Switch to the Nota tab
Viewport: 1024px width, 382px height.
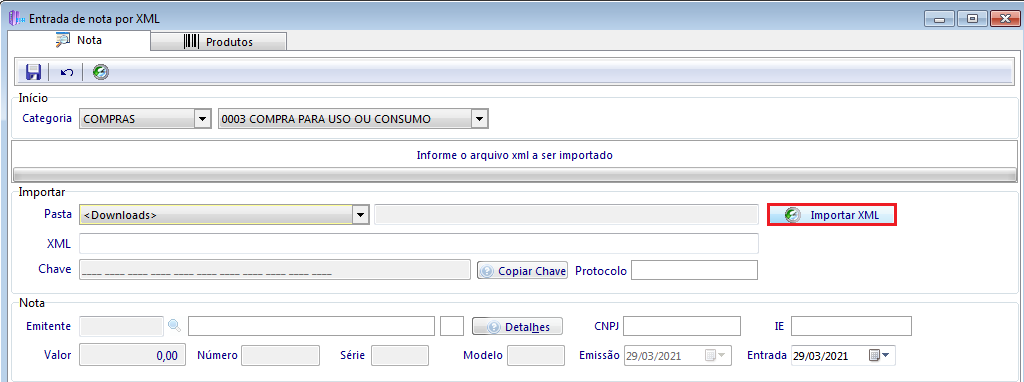tap(80, 40)
